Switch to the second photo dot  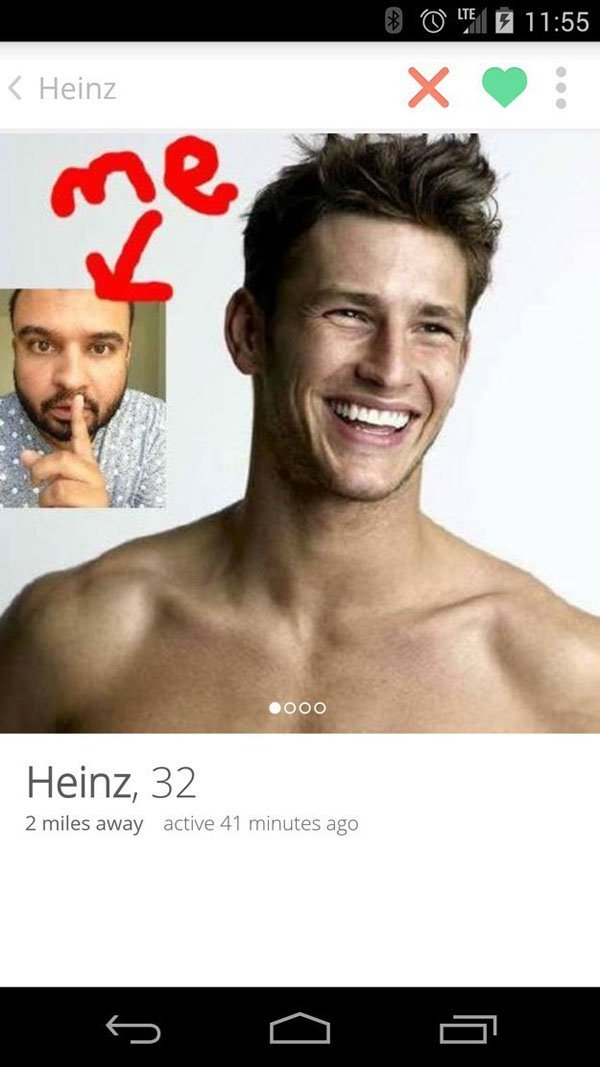coord(290,708)
